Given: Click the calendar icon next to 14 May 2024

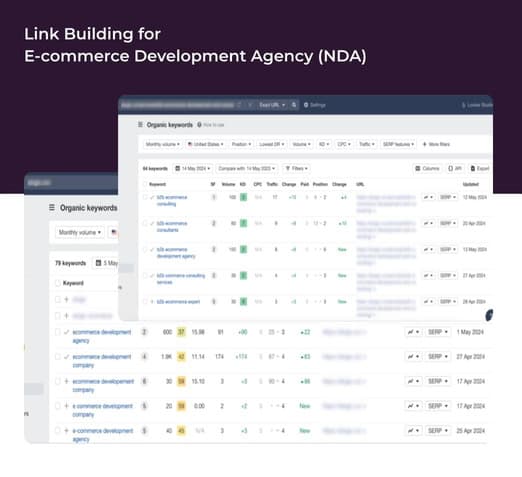Looking at the screenshot, I should coord(178,168).
